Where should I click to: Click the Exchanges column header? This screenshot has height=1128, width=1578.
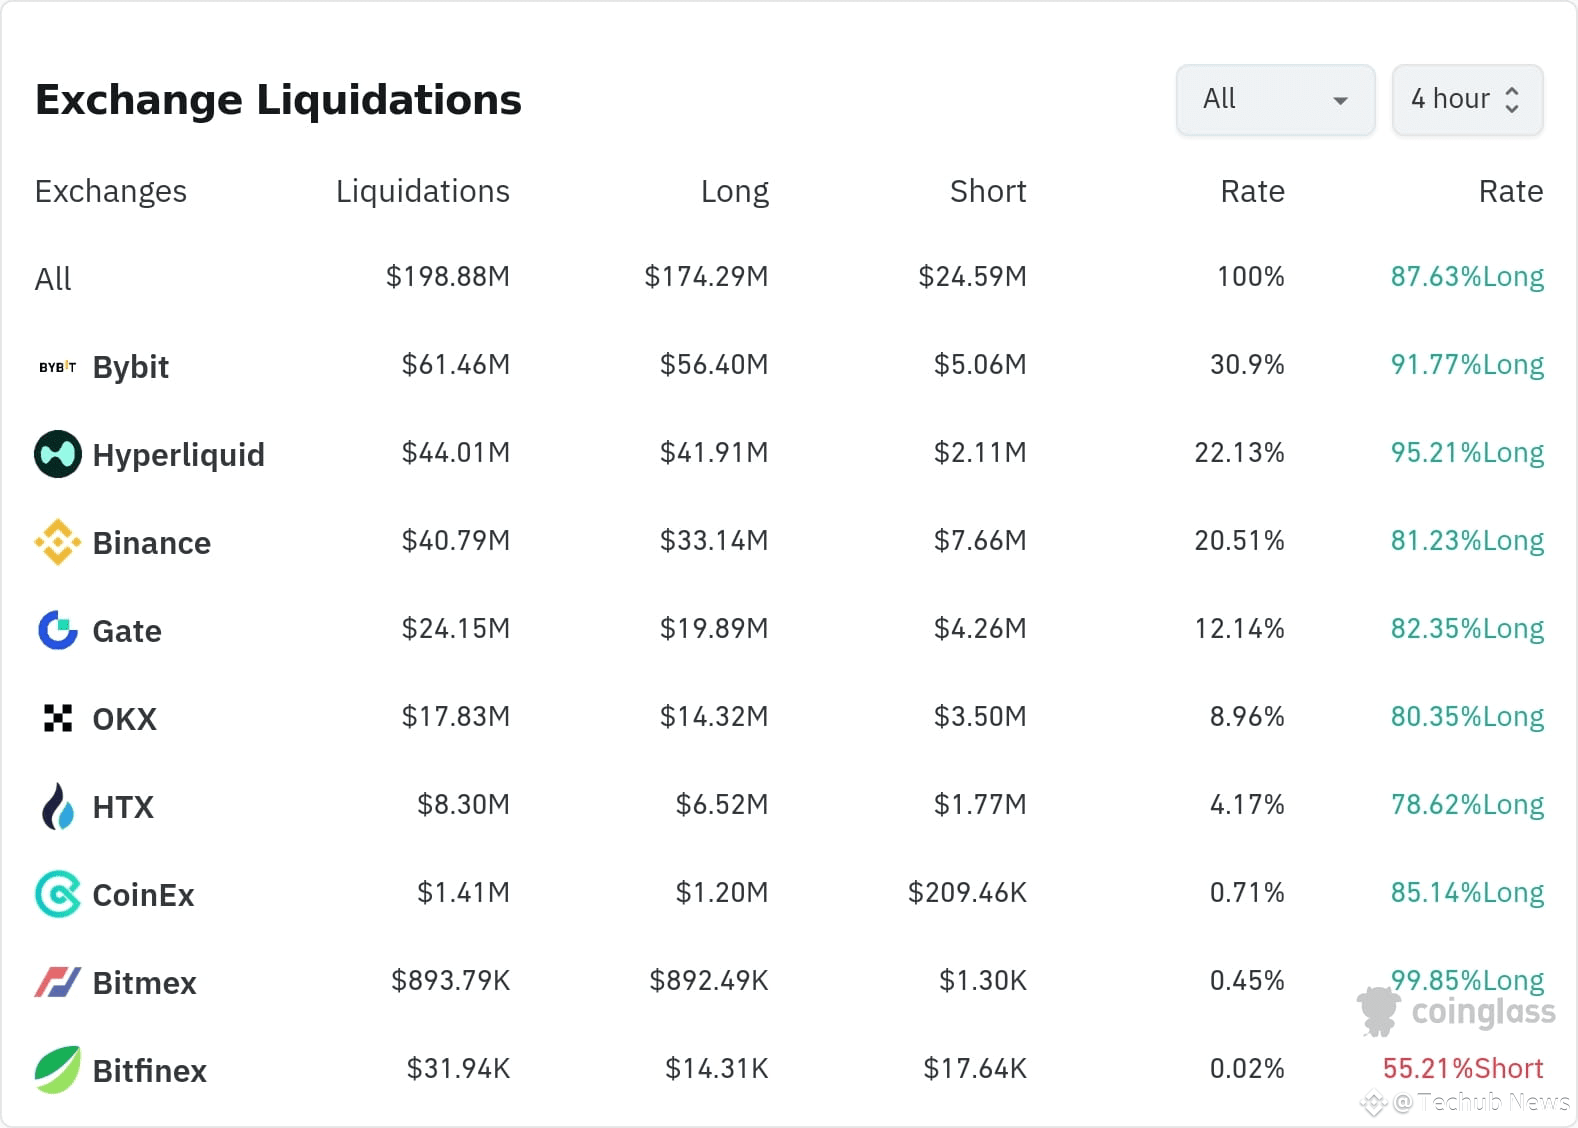tap(110, 191)
